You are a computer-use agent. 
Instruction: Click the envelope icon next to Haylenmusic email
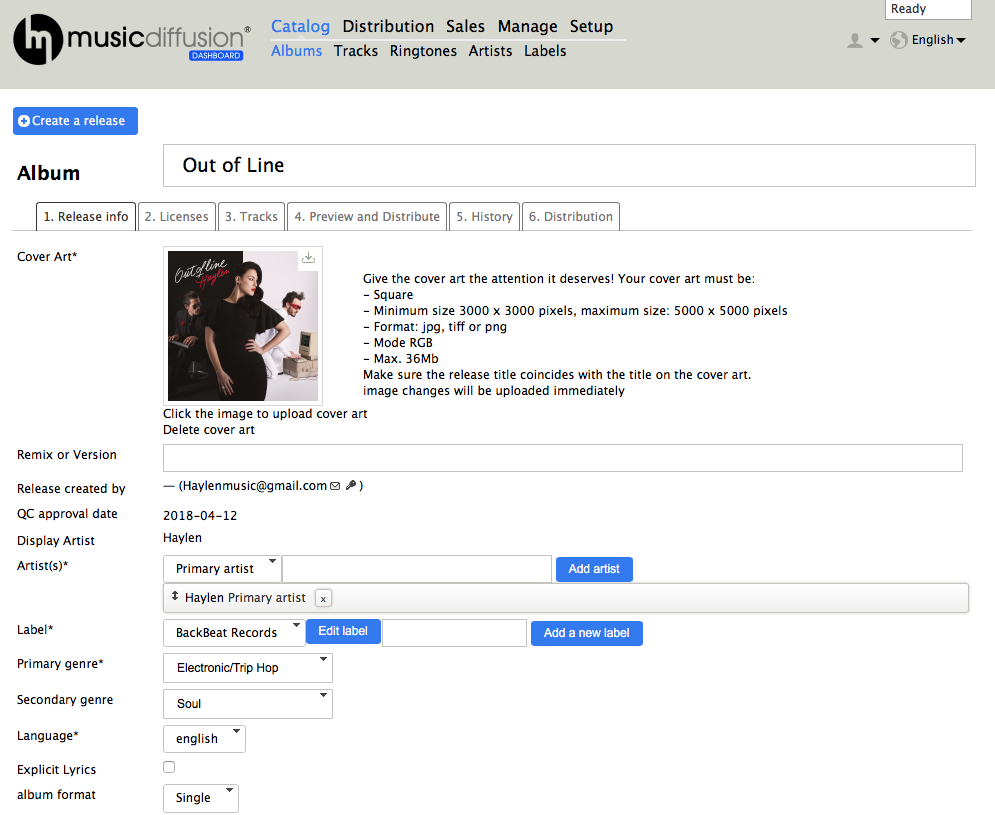click(334, 485)
